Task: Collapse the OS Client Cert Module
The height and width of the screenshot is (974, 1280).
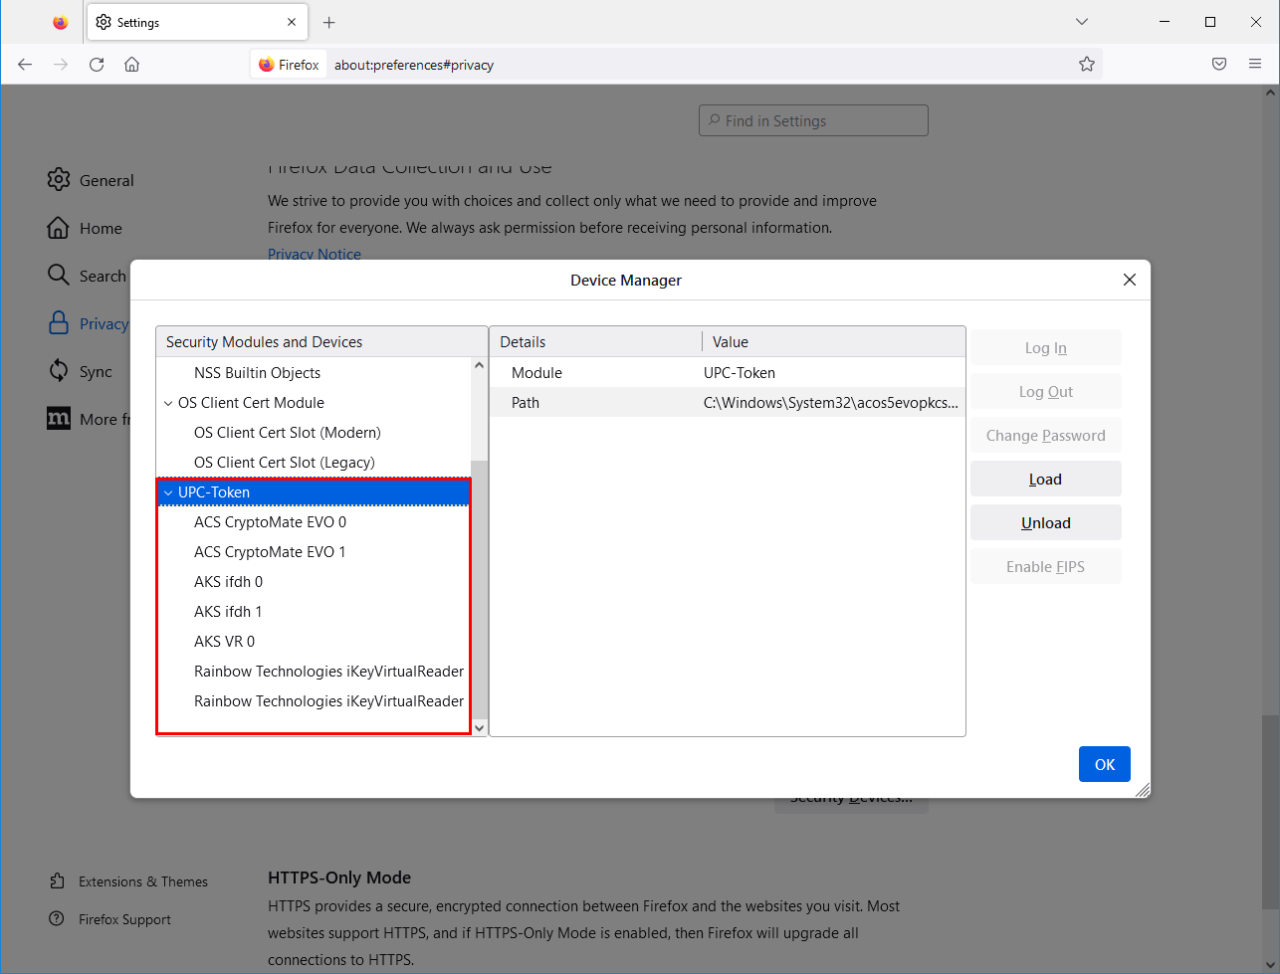Action: click(168, 403)
